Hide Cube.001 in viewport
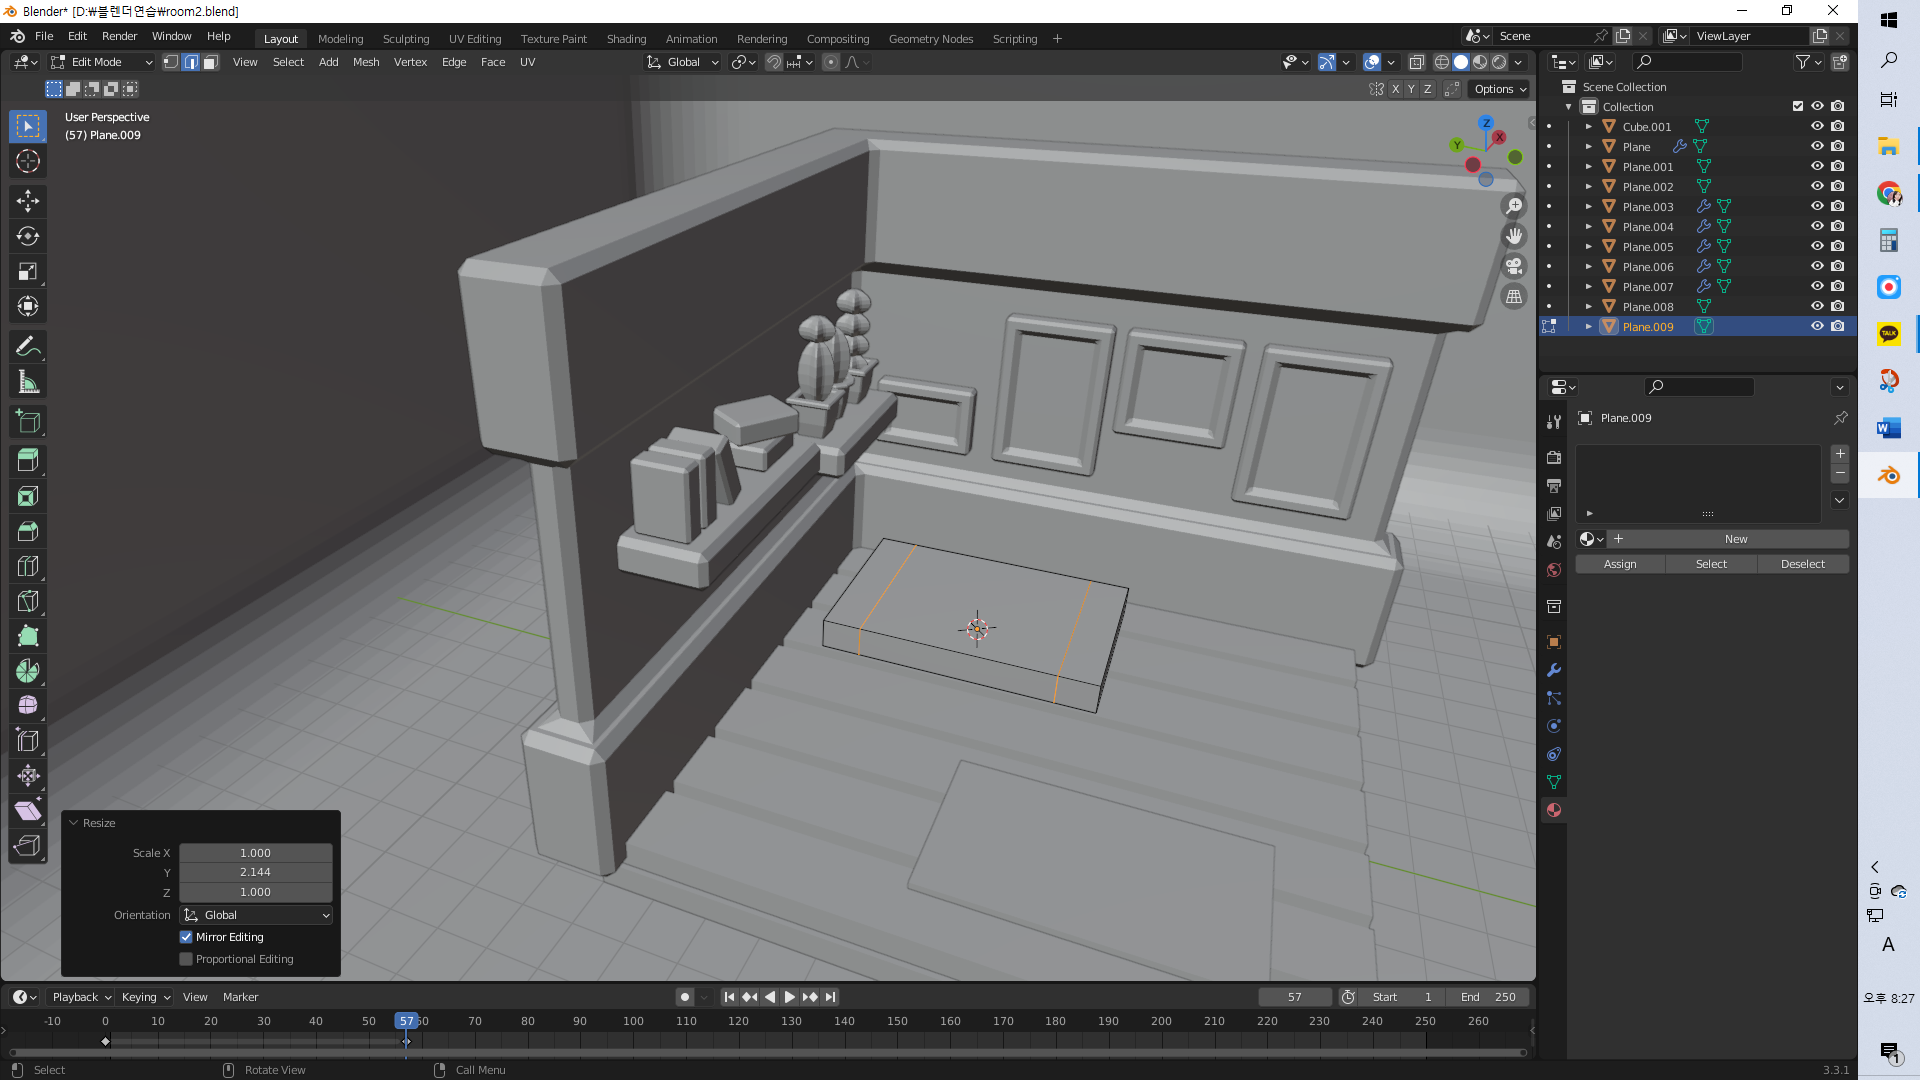This screenshot has width=1920, height=1080. coord(1817,126)
